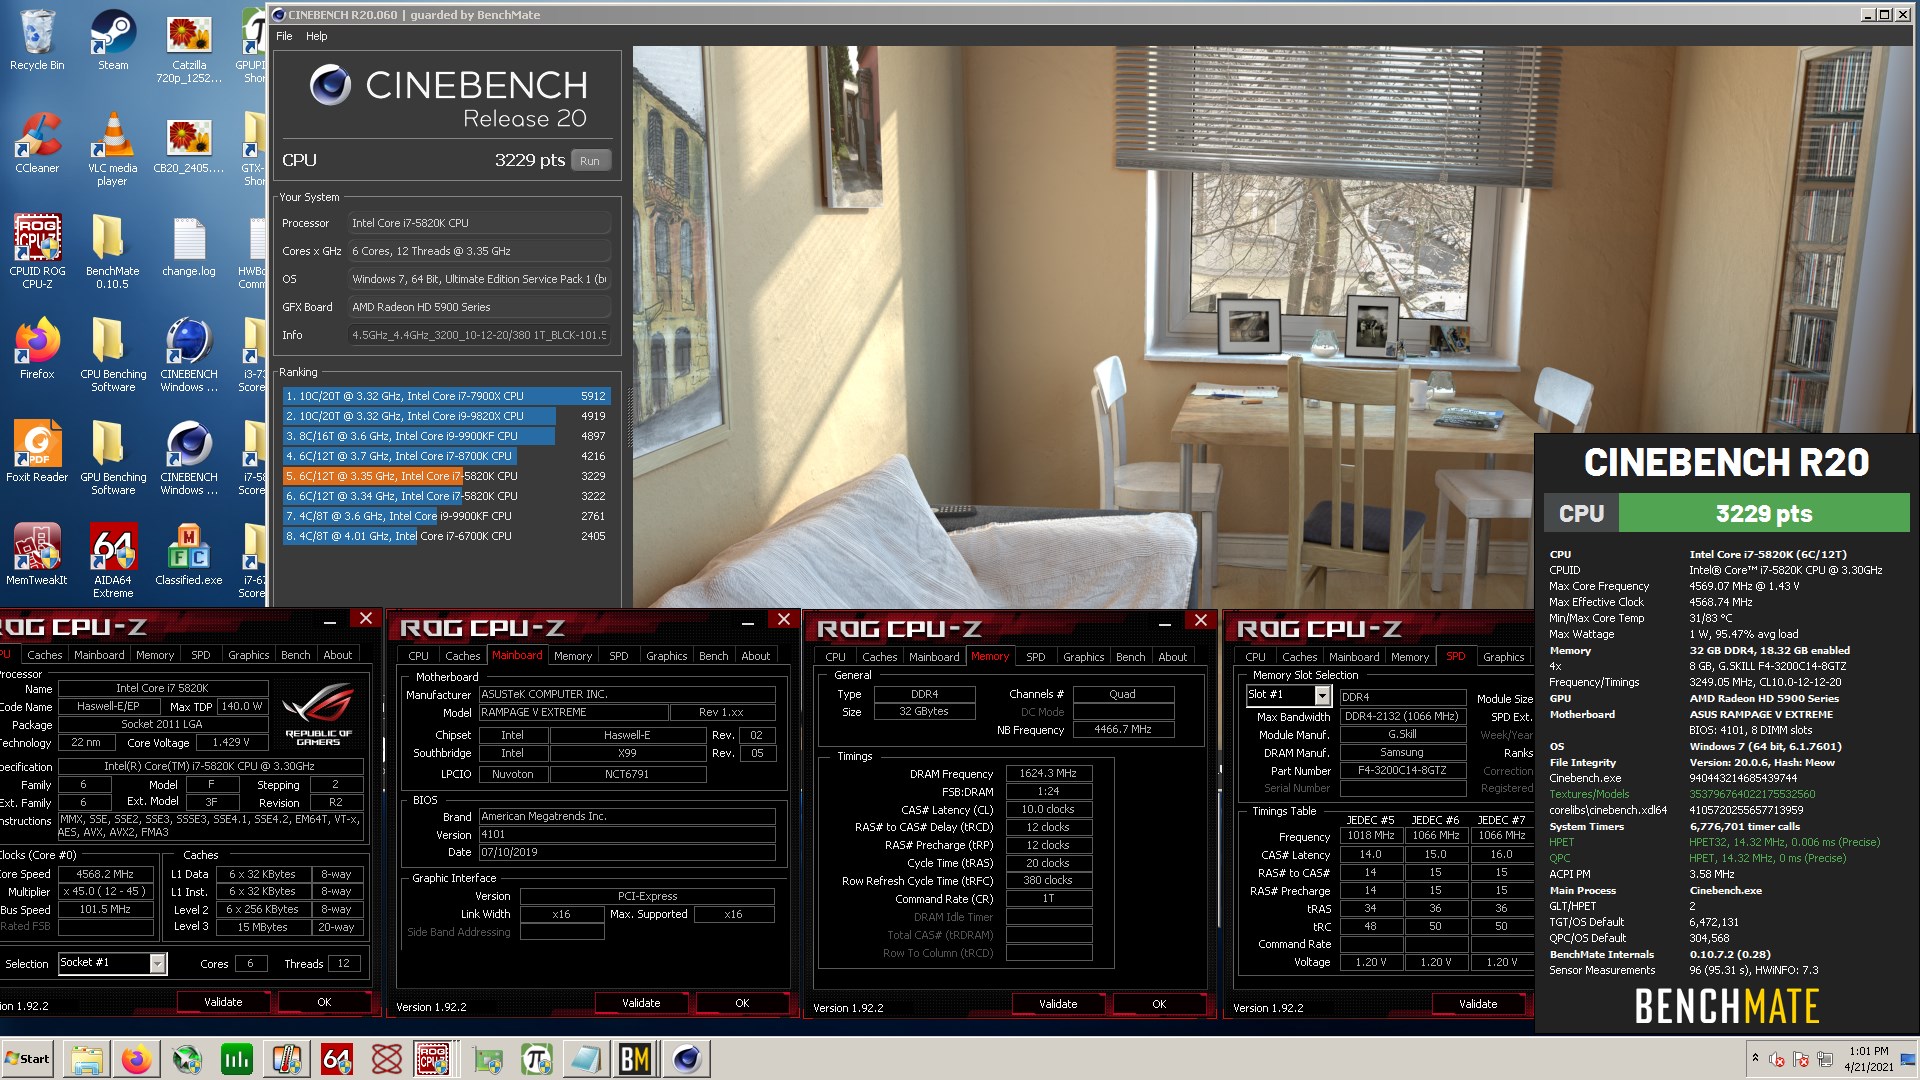The image size is (1920, 1080).
Task: Open Foxit Reader desktop icon
Action: pyautogui.click(x=37, y=452)
